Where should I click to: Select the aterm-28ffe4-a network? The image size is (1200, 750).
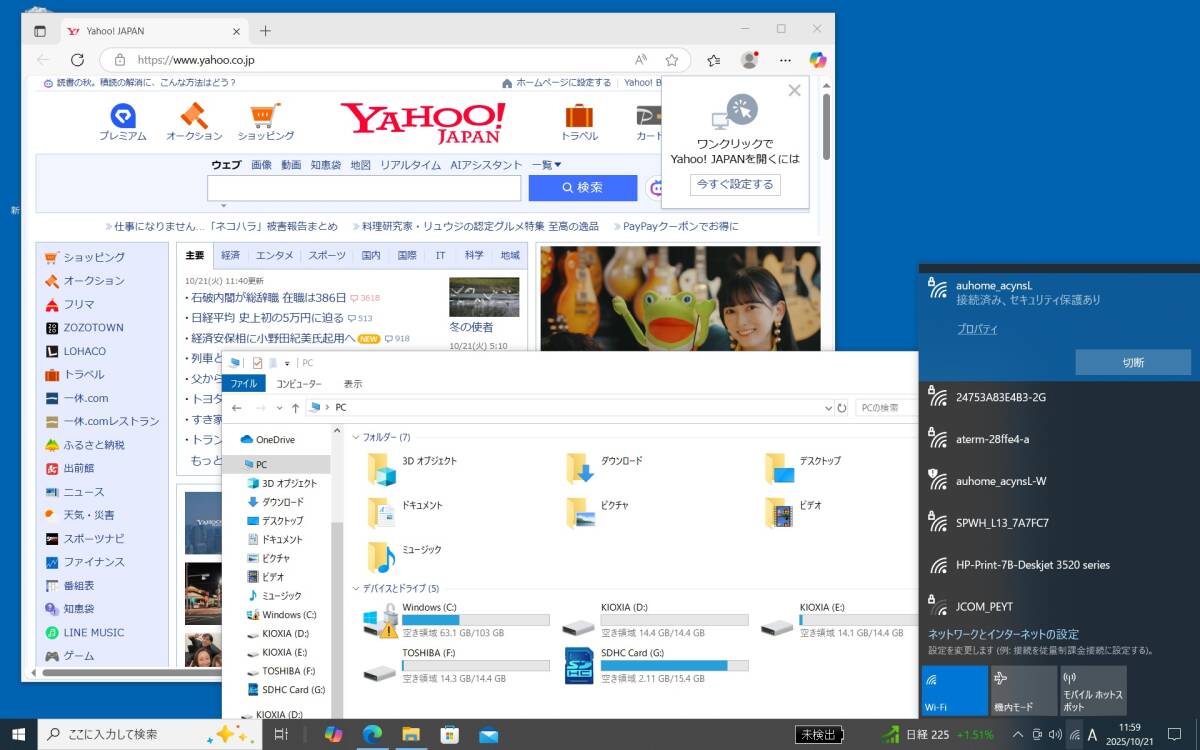coord(1059,439)
